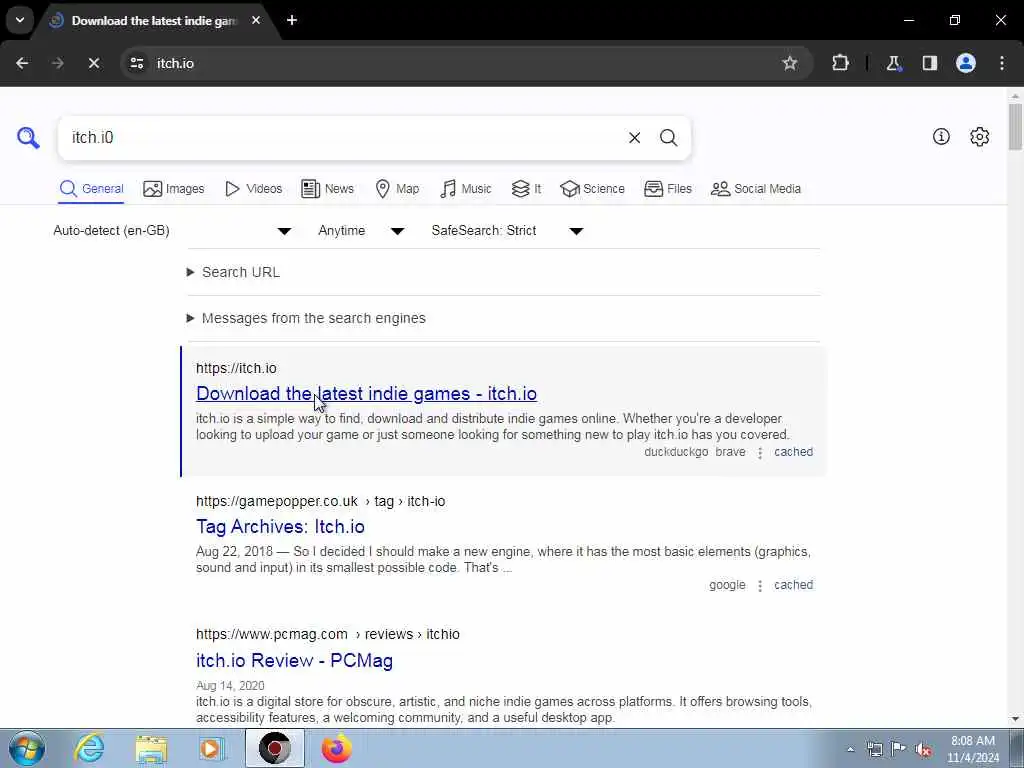Viewport: 1024px width, 768px height.
Task: Open the Auto-detect language dropdown
Action: (172, 231)
